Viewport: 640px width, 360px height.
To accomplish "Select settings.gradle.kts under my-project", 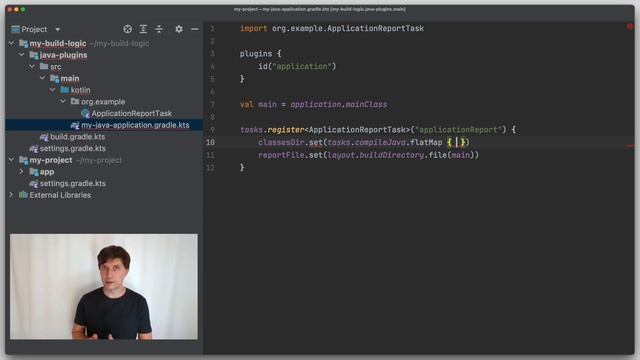I will tap(67, 183).
